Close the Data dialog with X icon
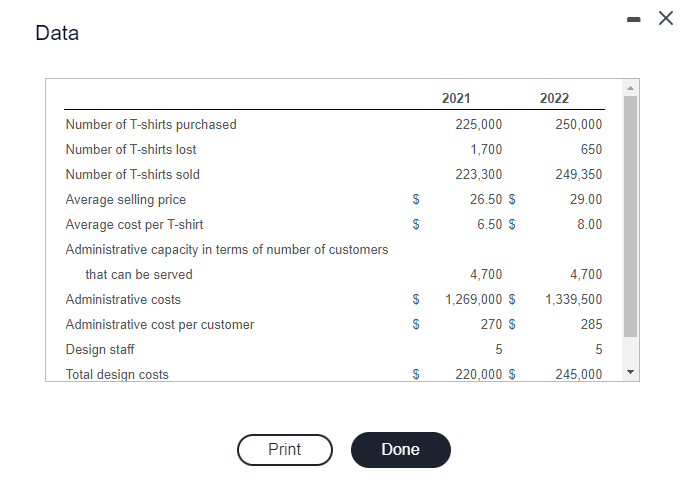680x484 pixels. pyautogui.click(x=666, y=18)
